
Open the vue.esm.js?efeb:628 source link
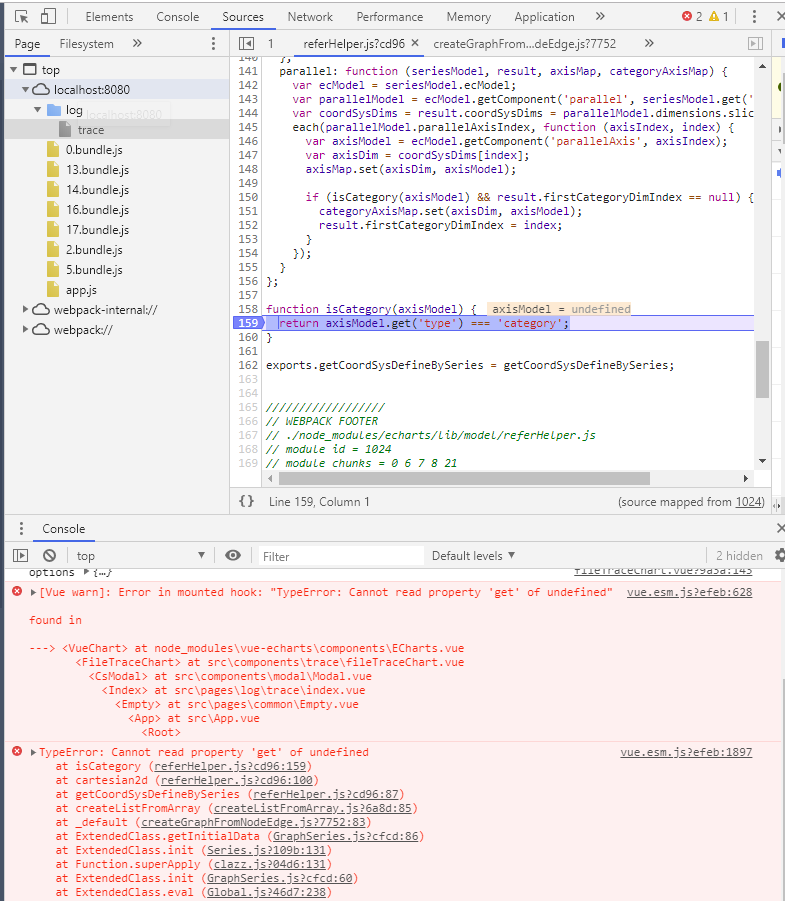pos(688,593)
